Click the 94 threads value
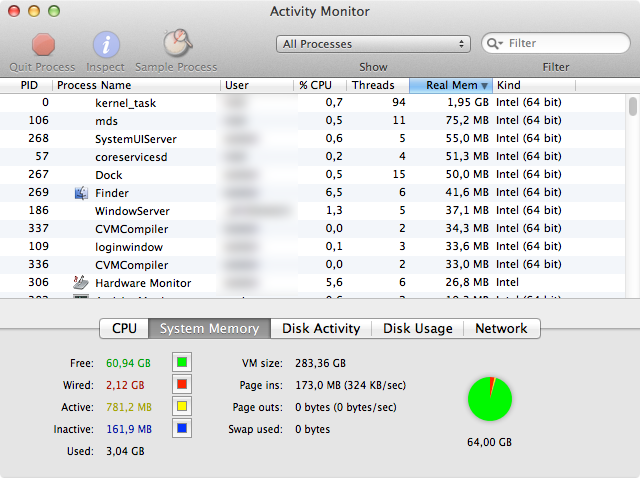Screen dimensions: 640x478 click(399, 102)
